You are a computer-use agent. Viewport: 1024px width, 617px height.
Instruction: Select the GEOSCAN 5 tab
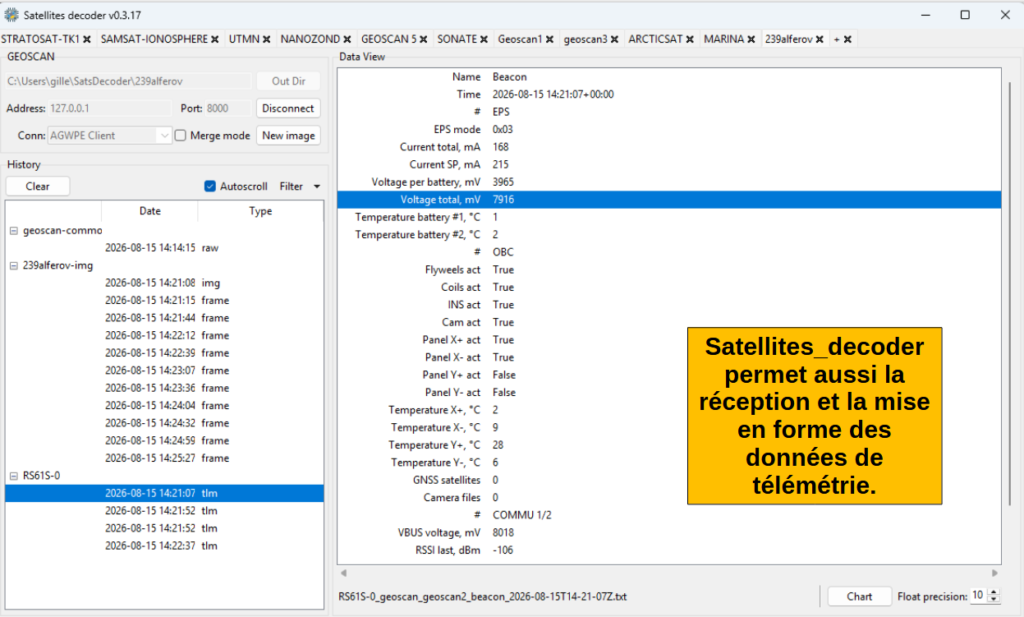pyautogui.click(x=389, y=39)
